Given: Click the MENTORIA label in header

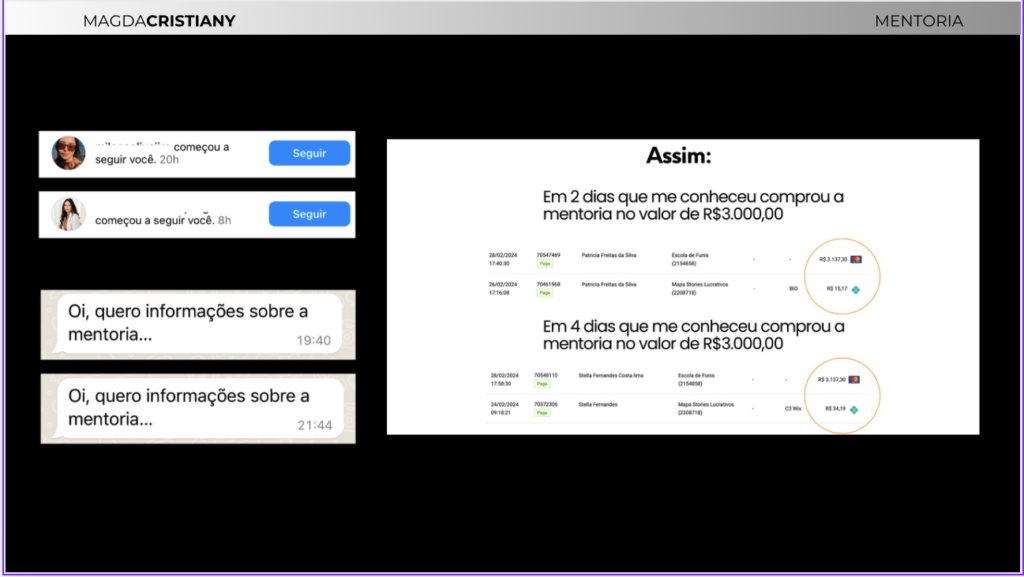Looking at the screenshot, I should (x=918, y=21).
